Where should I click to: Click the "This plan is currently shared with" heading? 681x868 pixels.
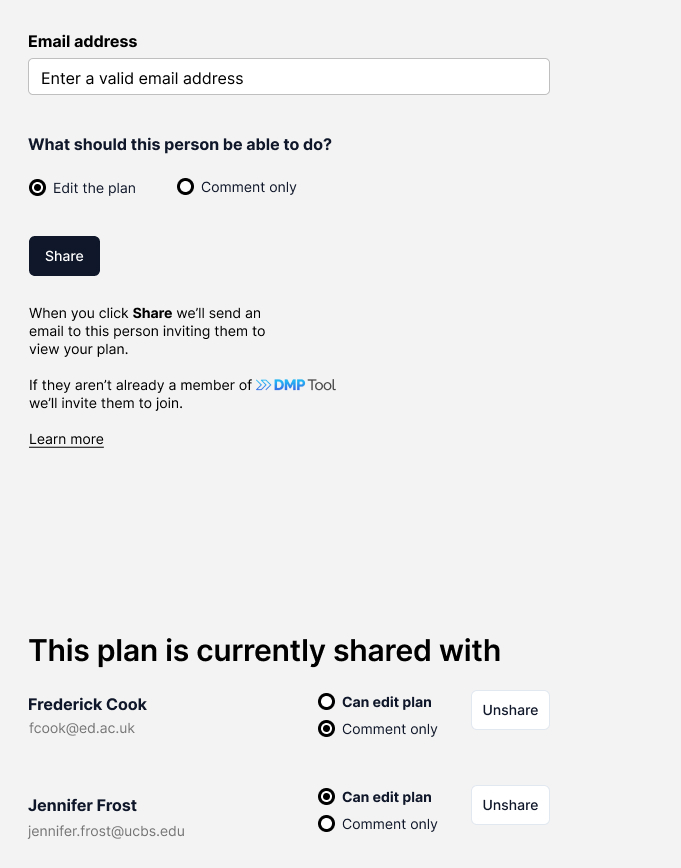click(x=264, y=651)
